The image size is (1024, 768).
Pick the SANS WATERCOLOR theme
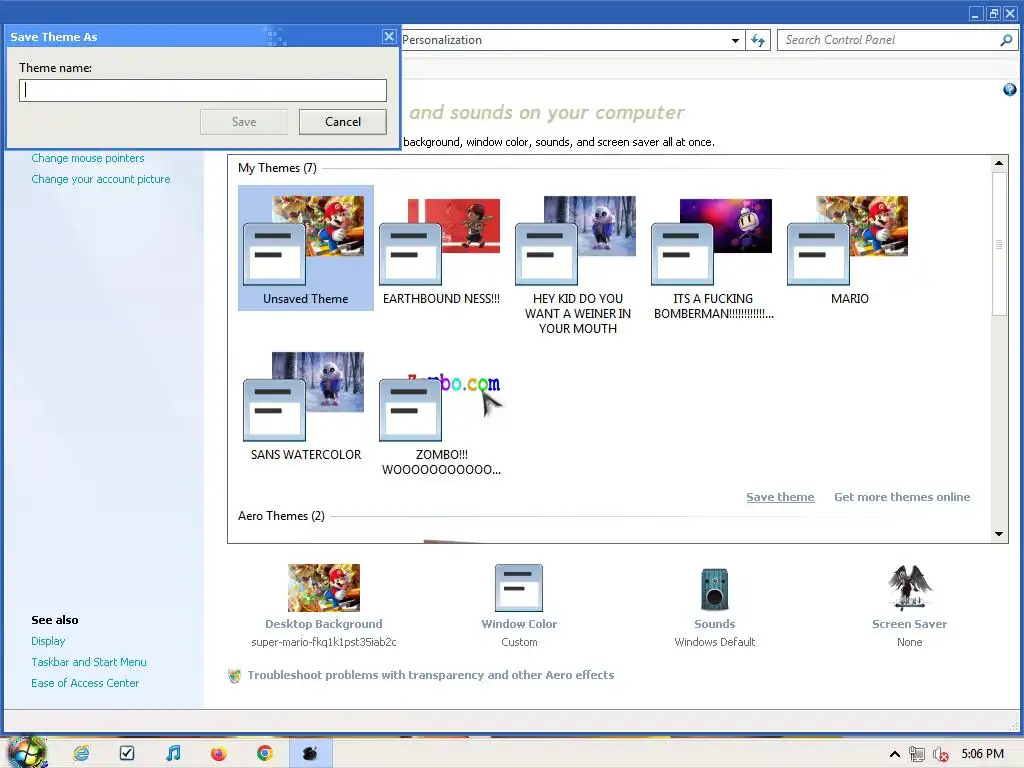tap(305, 405)
